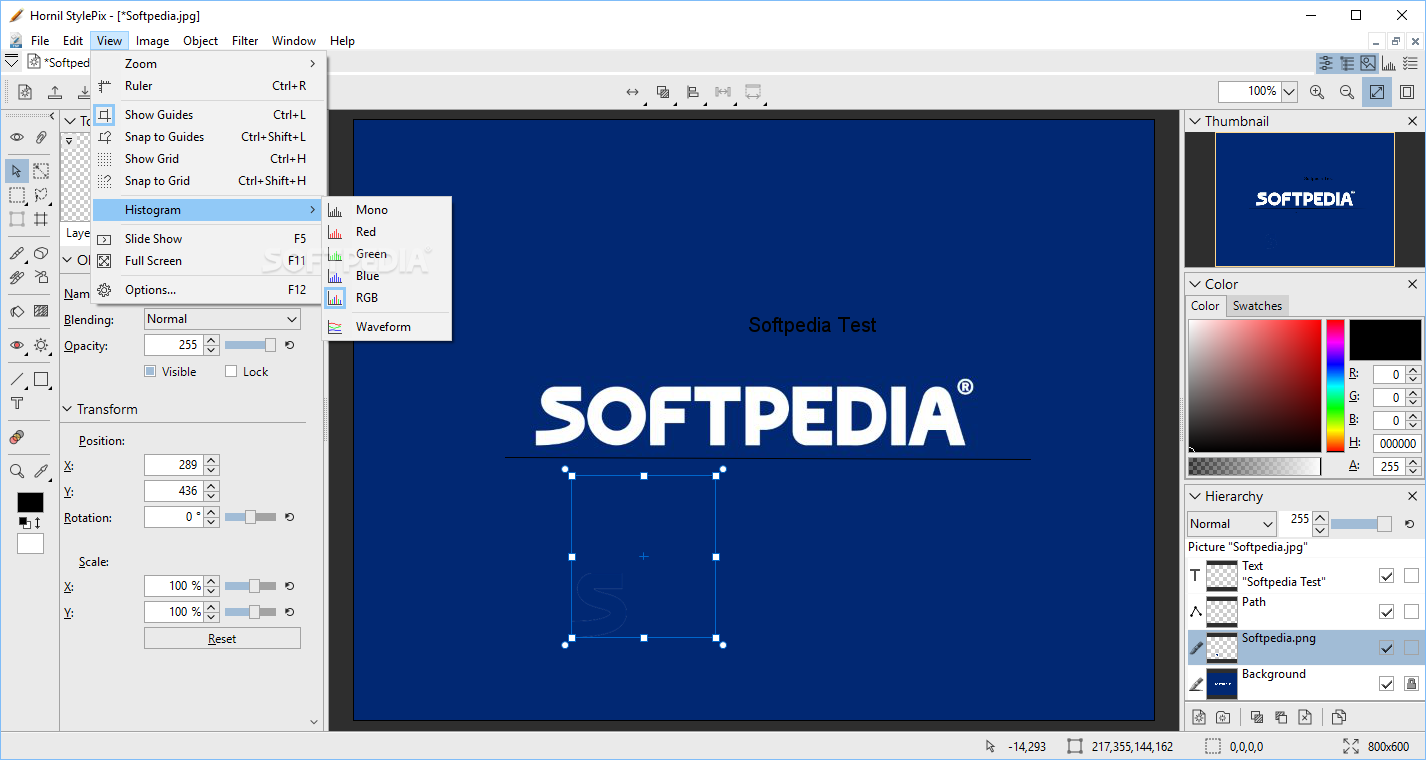
Task: Choose the rectangle shape tool
Action: coord(41,379)
